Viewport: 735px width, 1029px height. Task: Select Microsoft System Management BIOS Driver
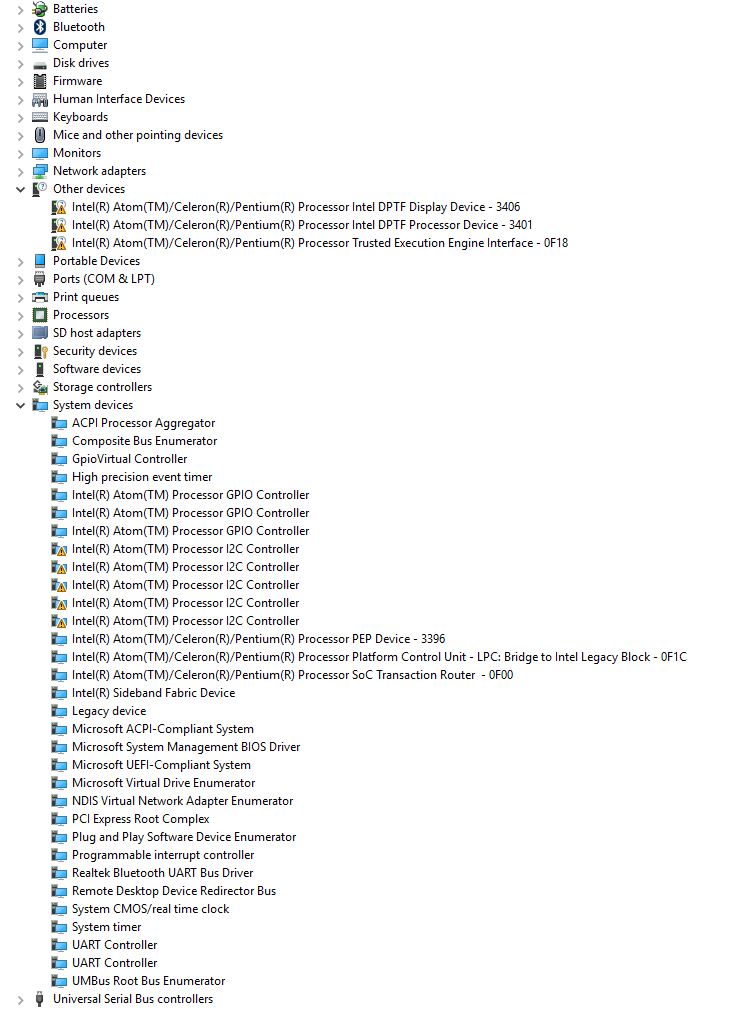(186, 747)
